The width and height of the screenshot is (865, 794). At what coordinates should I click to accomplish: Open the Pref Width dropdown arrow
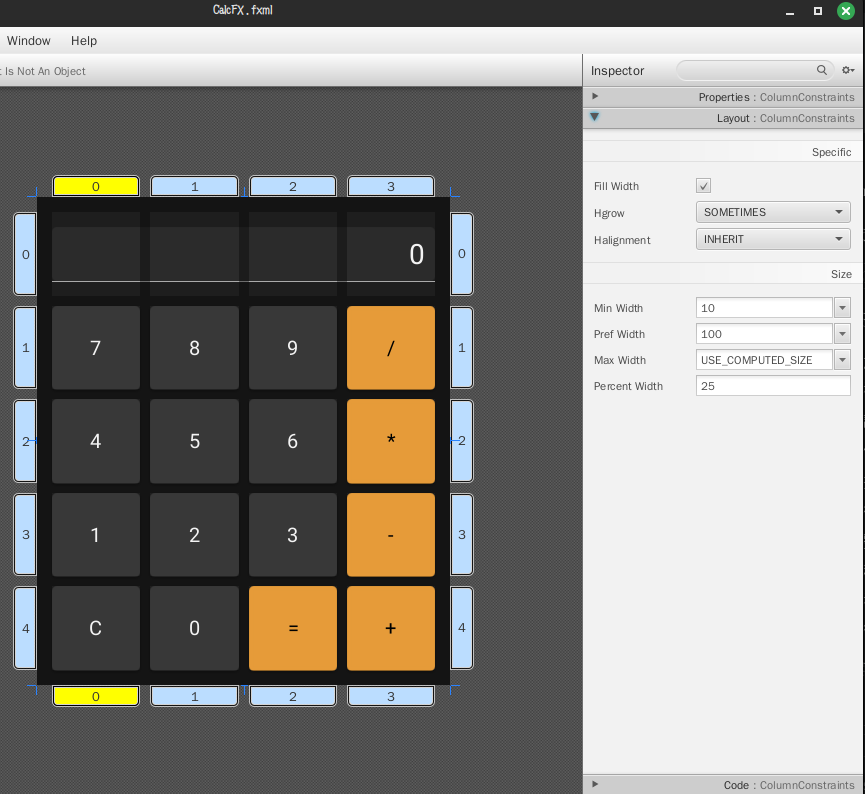[x=842, y=334]
